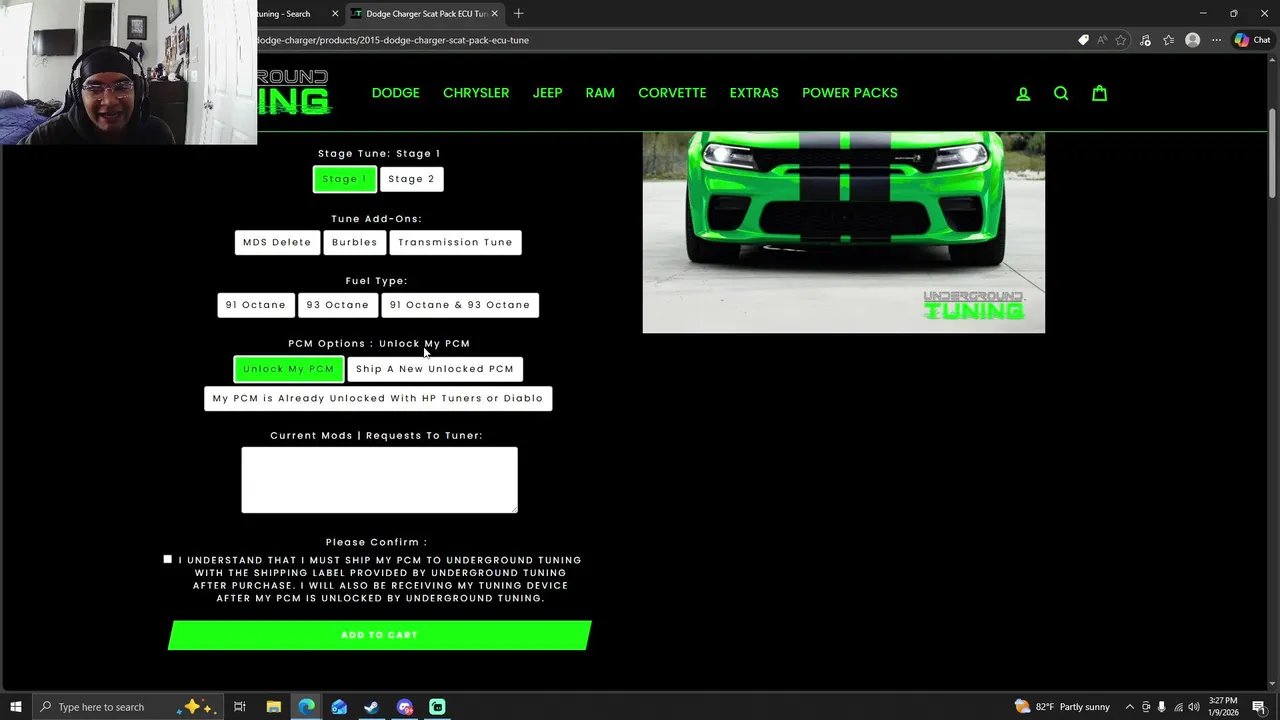Select the Stage 2 tune option
Image resolution: width=1280 pixels, height=720 pixels.
(x=412, y=179)
